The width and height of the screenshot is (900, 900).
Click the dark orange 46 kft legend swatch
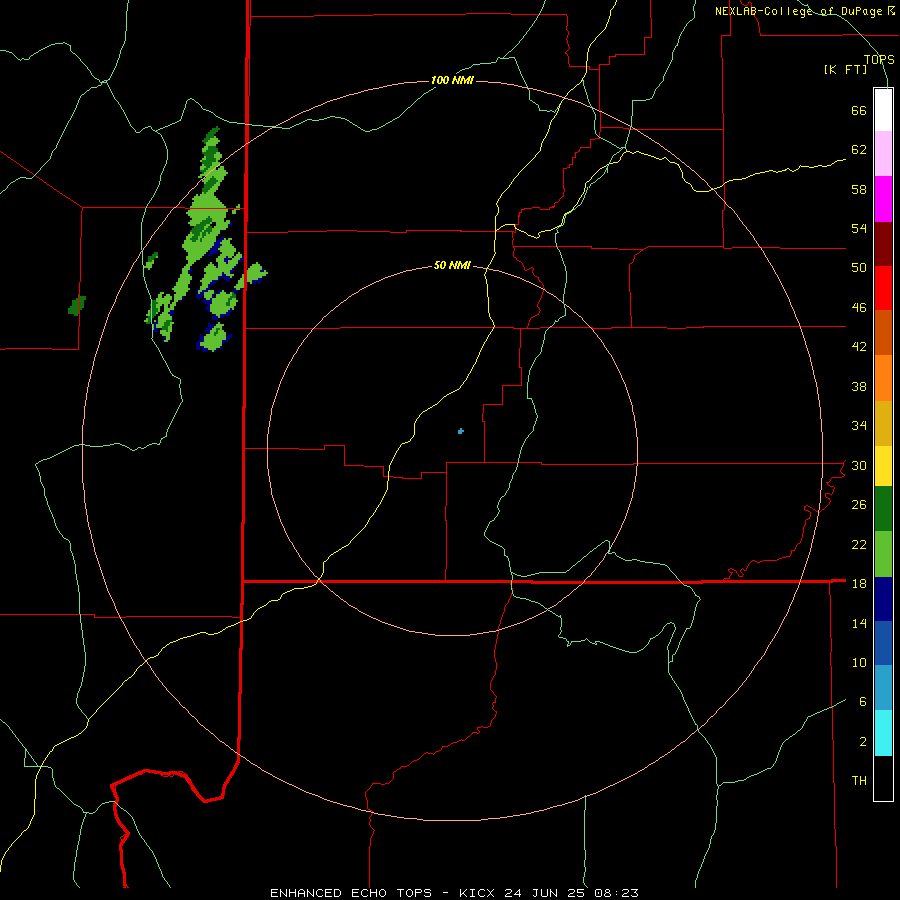[883, 333]
